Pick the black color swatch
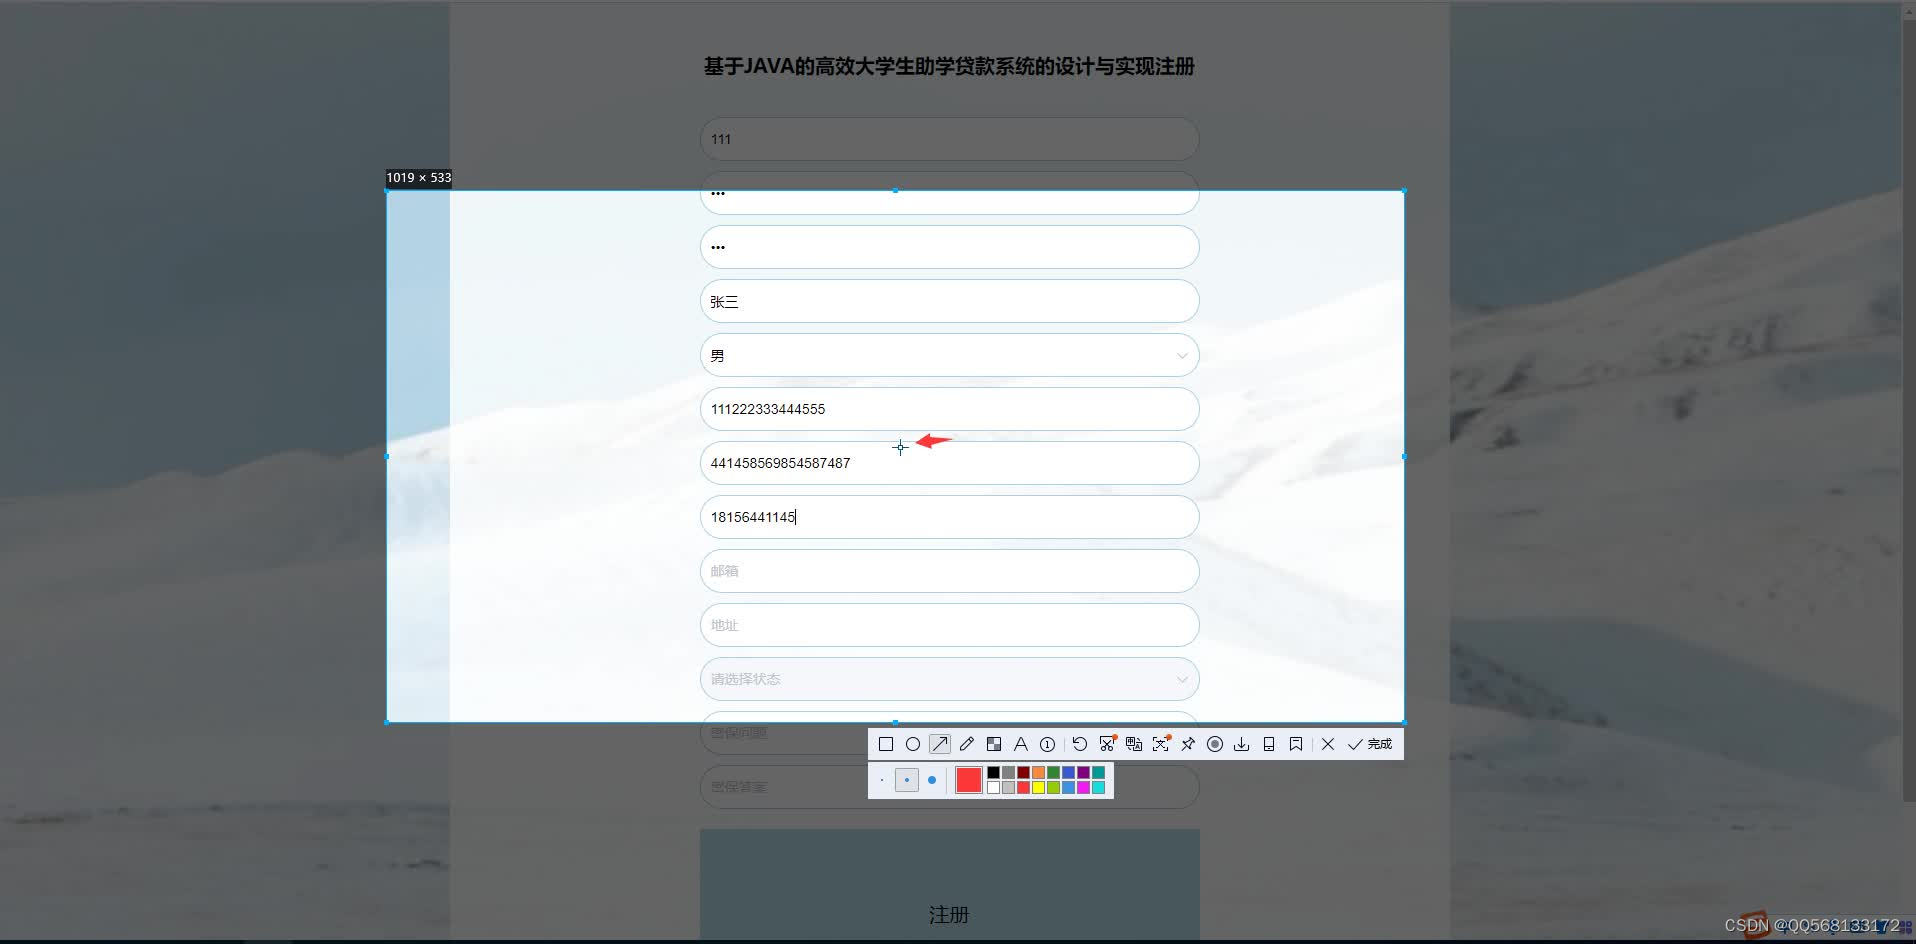 click(x=993, y=772)
